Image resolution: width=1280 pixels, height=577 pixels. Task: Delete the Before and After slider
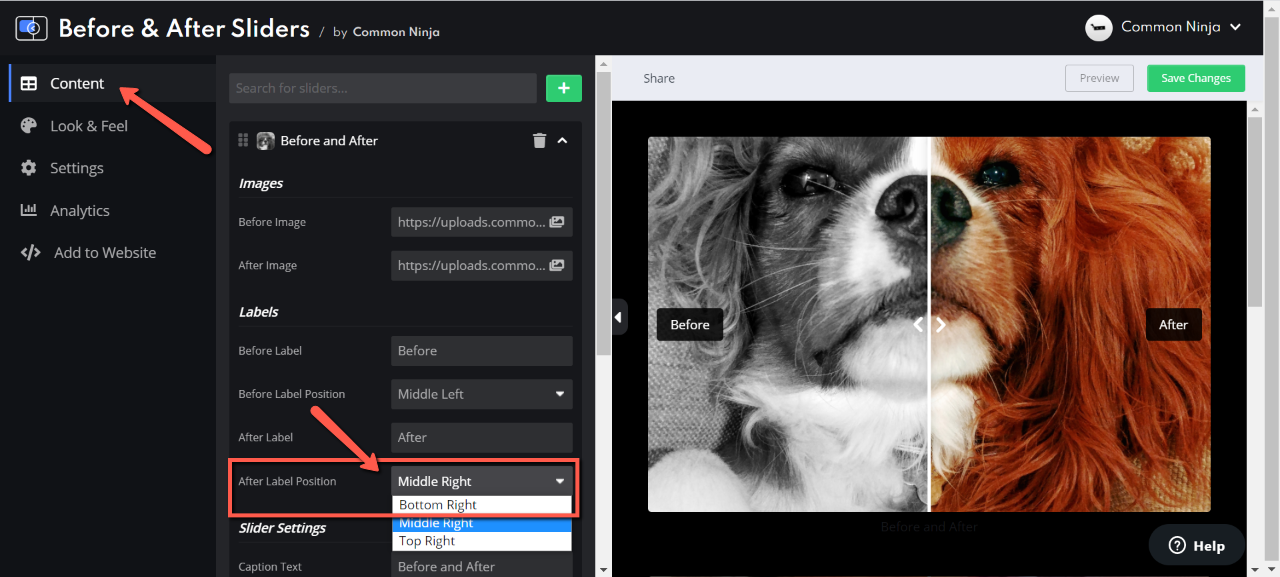539,141
